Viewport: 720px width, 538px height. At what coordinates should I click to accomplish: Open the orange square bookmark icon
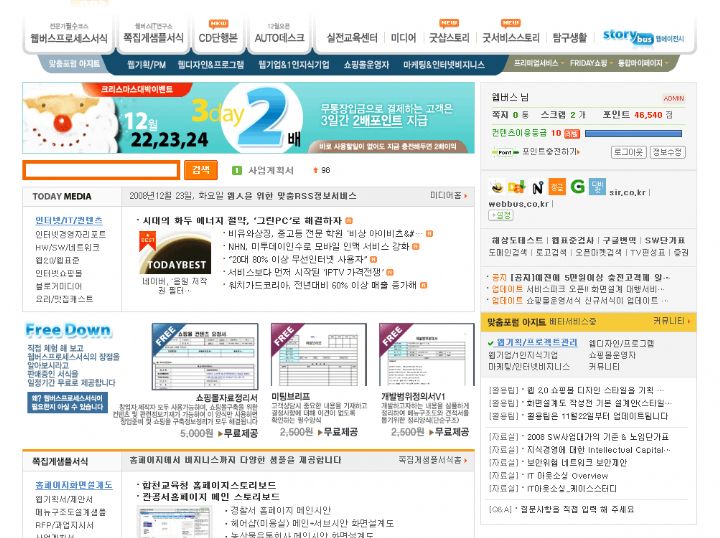(557, 187)
